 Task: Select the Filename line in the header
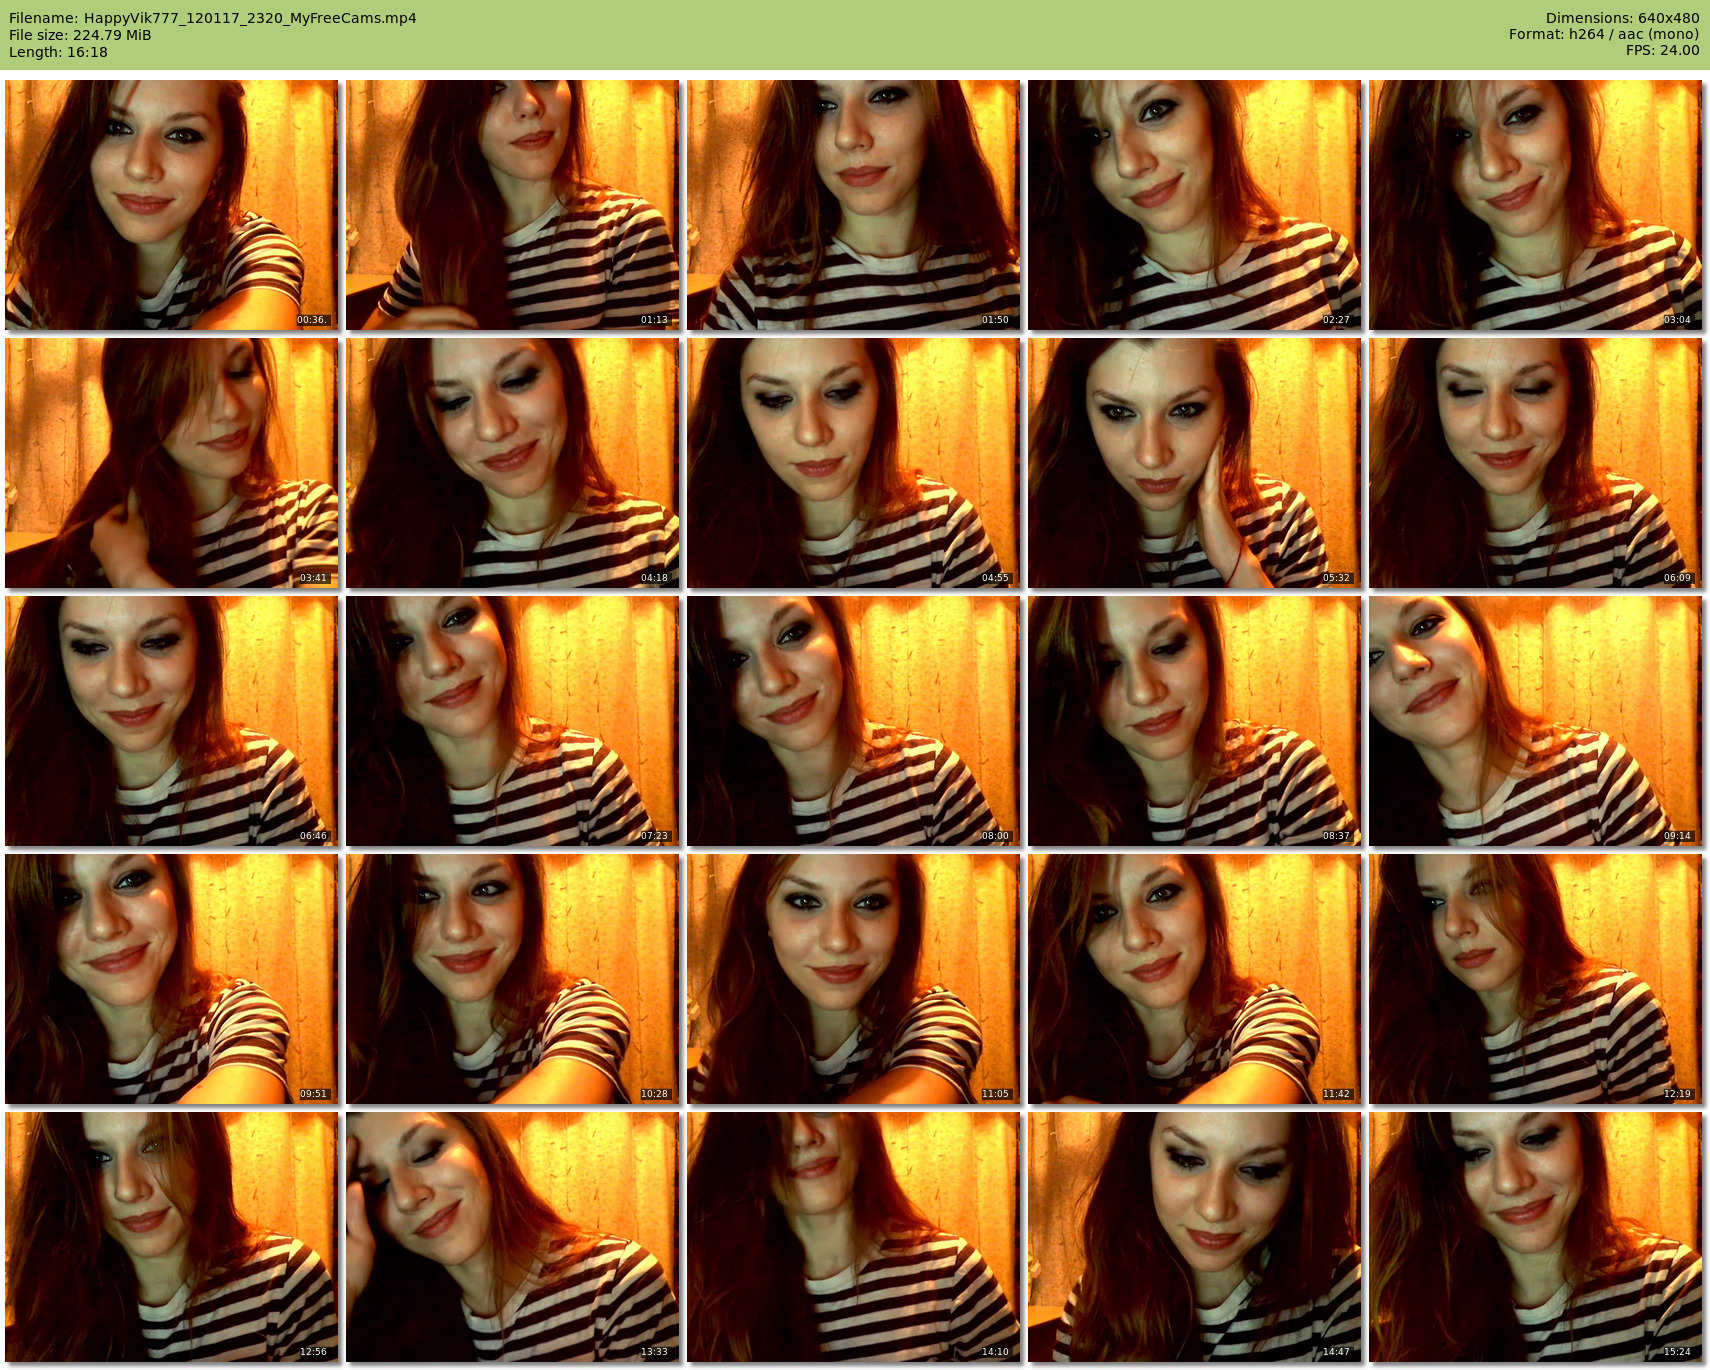click(x=213, y=18)
